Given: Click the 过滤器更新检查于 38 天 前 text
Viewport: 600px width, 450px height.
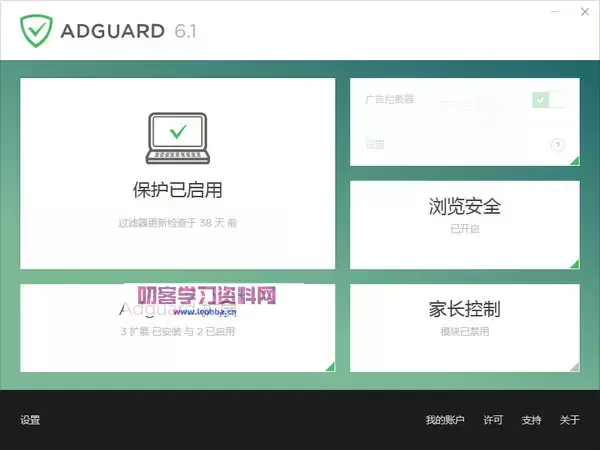Looking at the screenshot, I should click(178, 223).
